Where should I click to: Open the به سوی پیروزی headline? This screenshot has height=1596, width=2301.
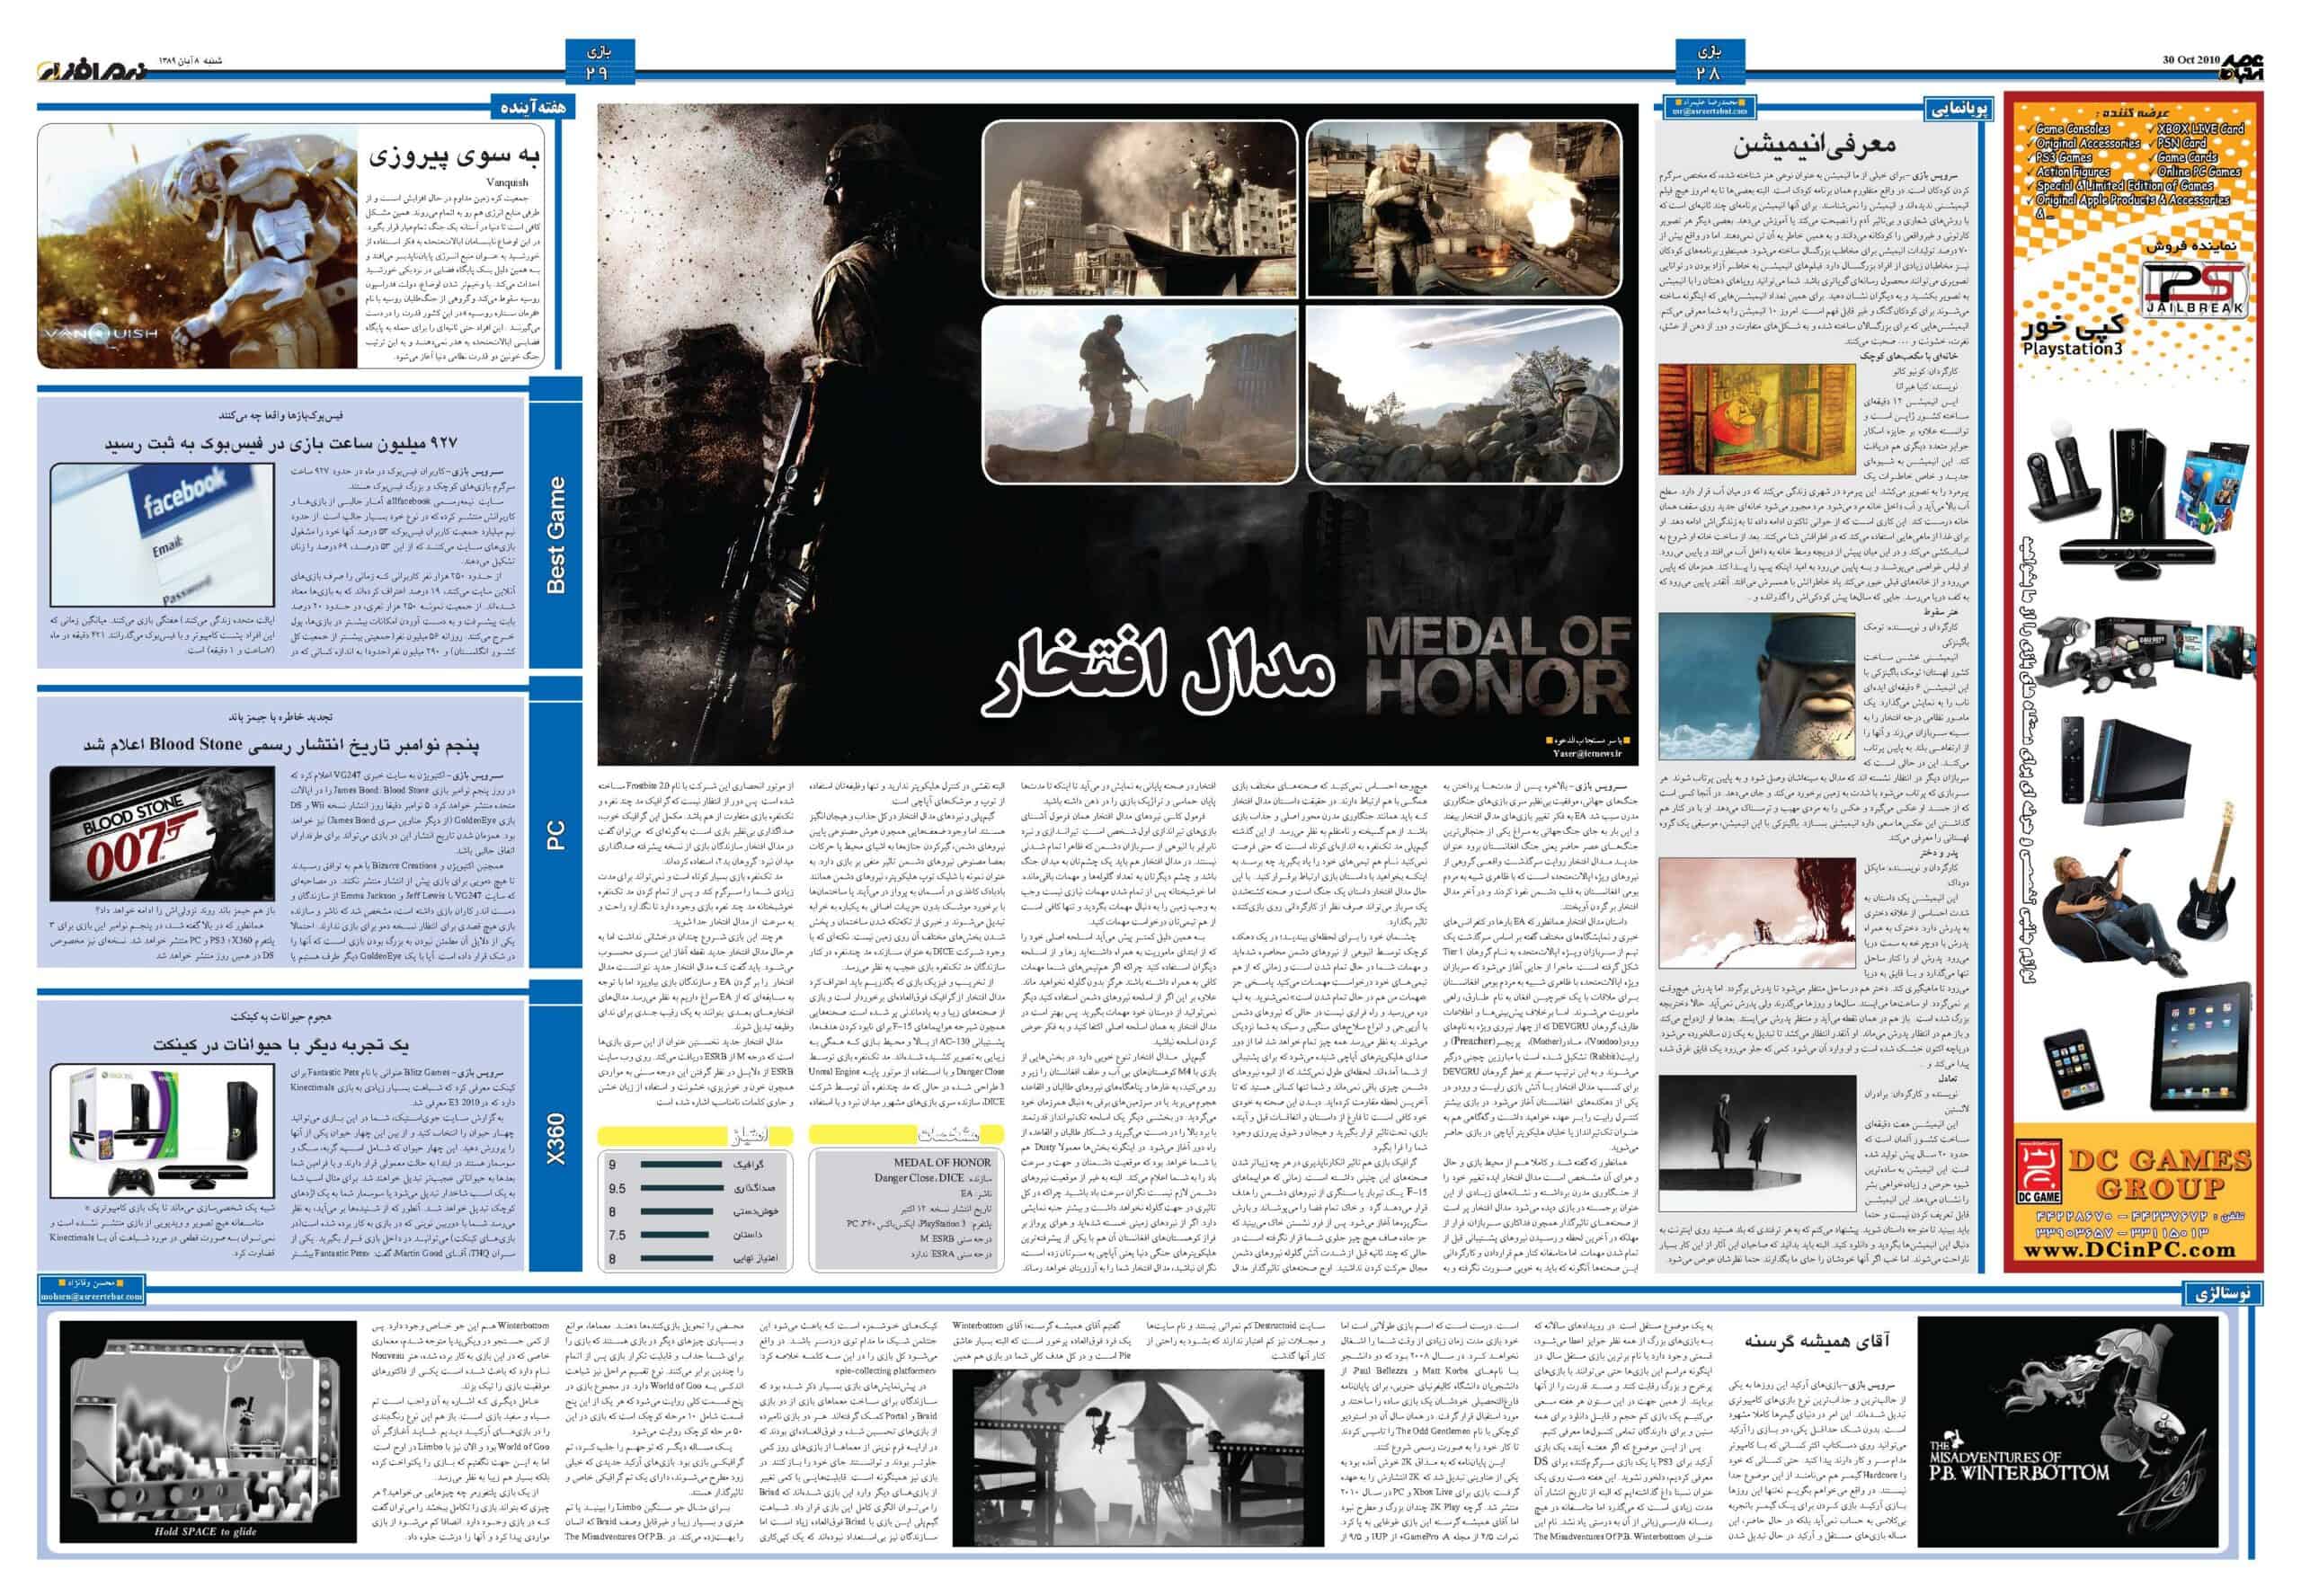[454, 156]
